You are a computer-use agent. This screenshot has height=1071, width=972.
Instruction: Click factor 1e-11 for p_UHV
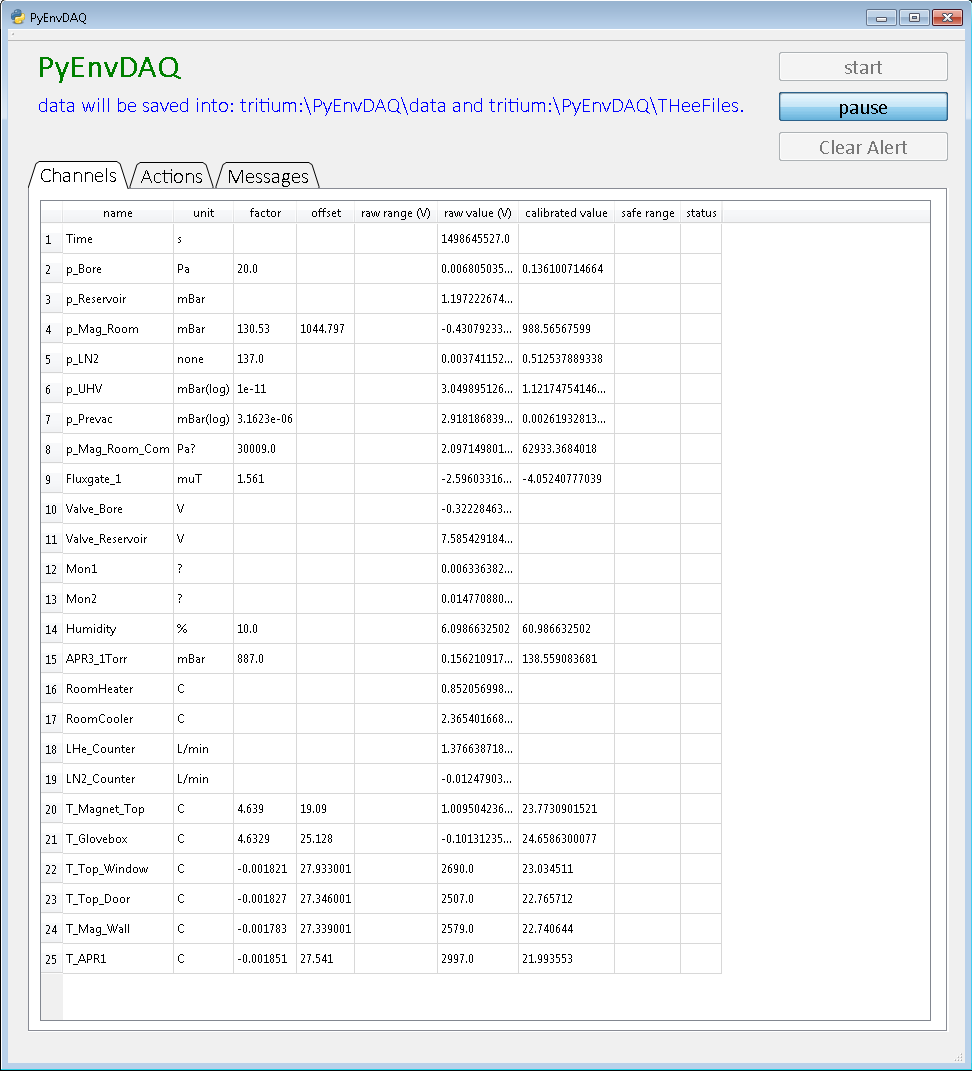tap(265, 389)
